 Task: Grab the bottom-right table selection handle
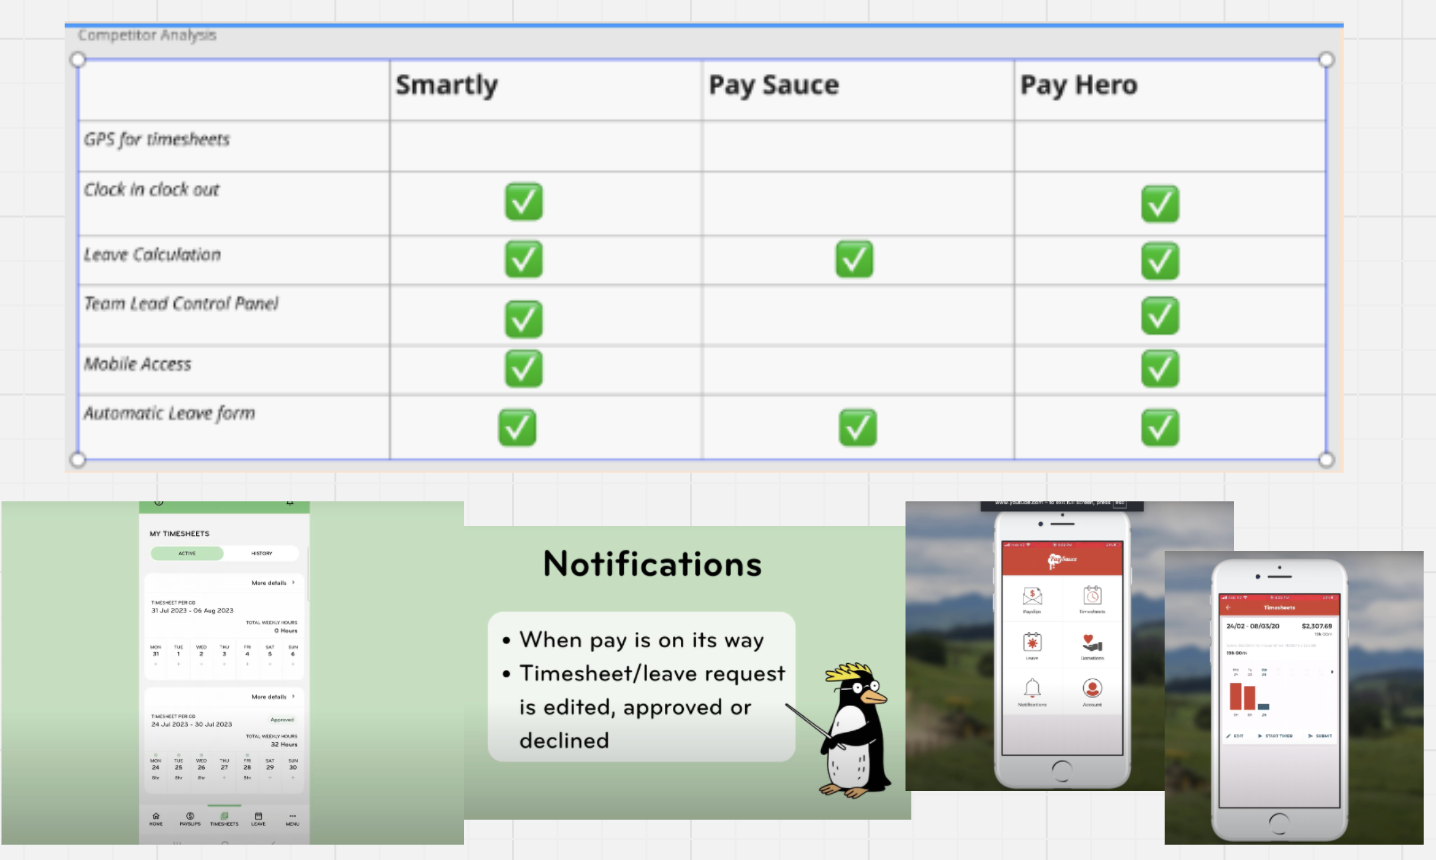pos(1326,460)
